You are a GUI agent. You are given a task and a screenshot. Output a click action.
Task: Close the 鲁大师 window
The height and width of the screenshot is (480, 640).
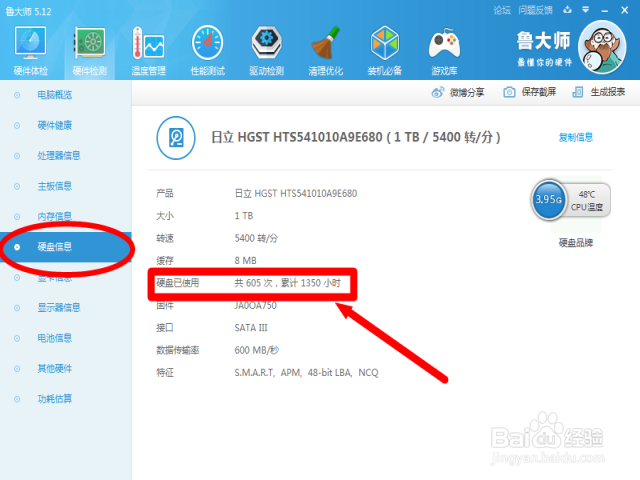pos(624,10)
